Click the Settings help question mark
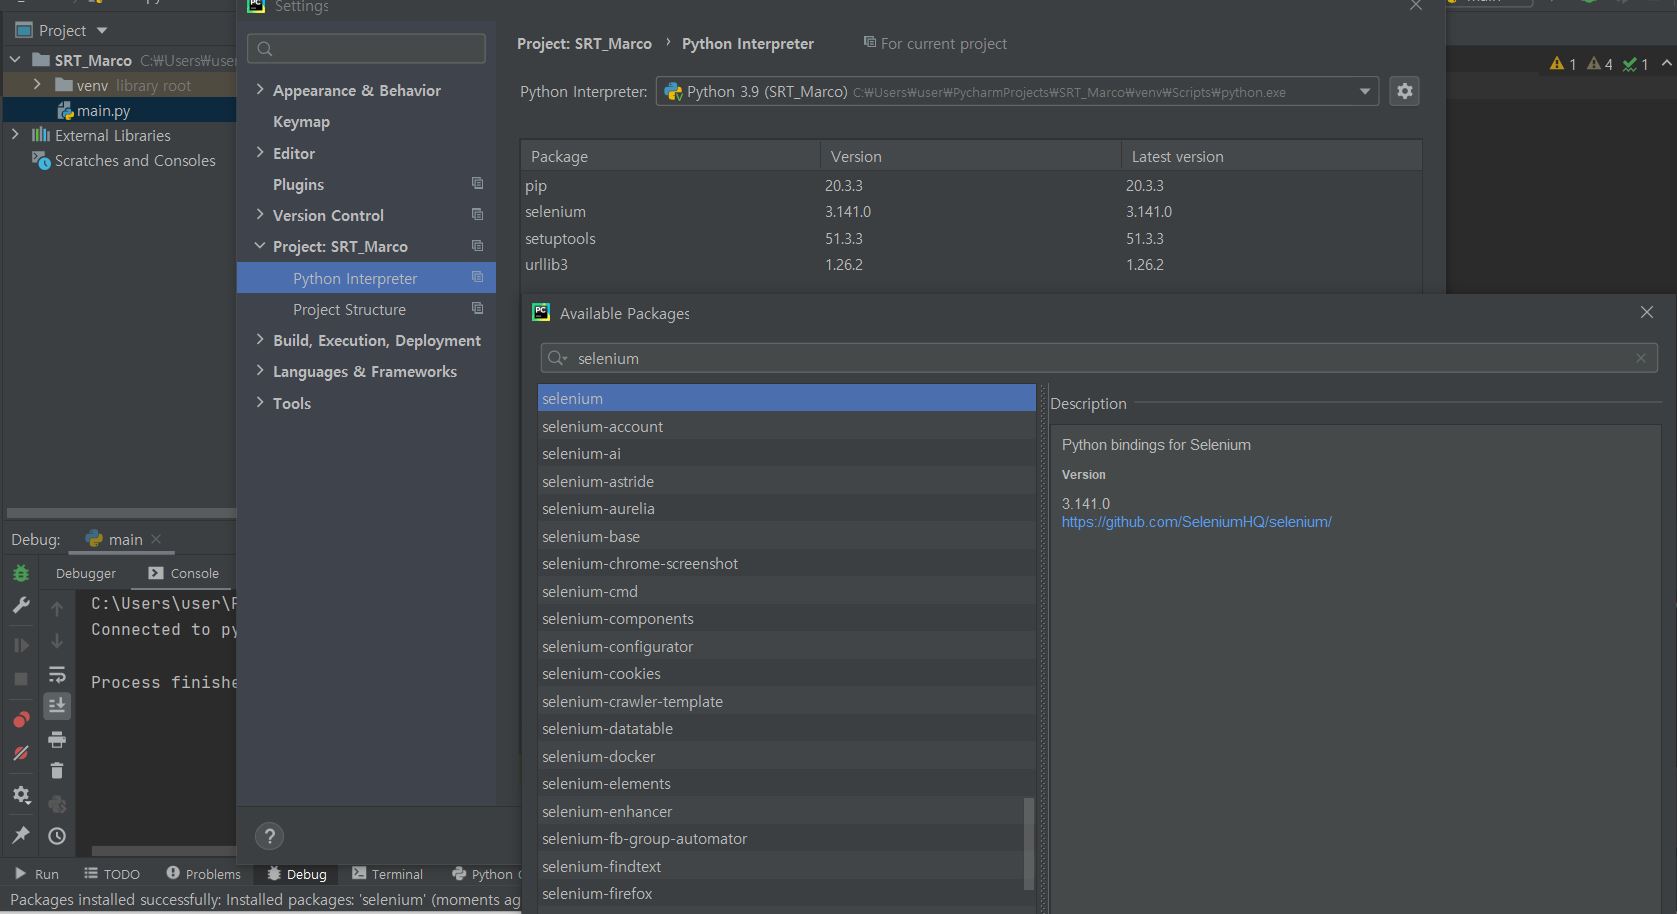 269,836
